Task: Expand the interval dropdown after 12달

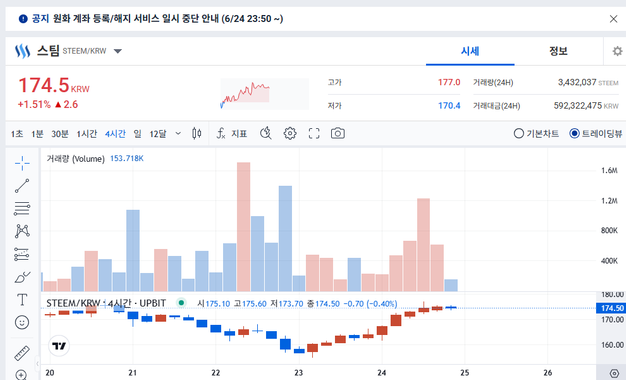Action: tap(178, 133)
